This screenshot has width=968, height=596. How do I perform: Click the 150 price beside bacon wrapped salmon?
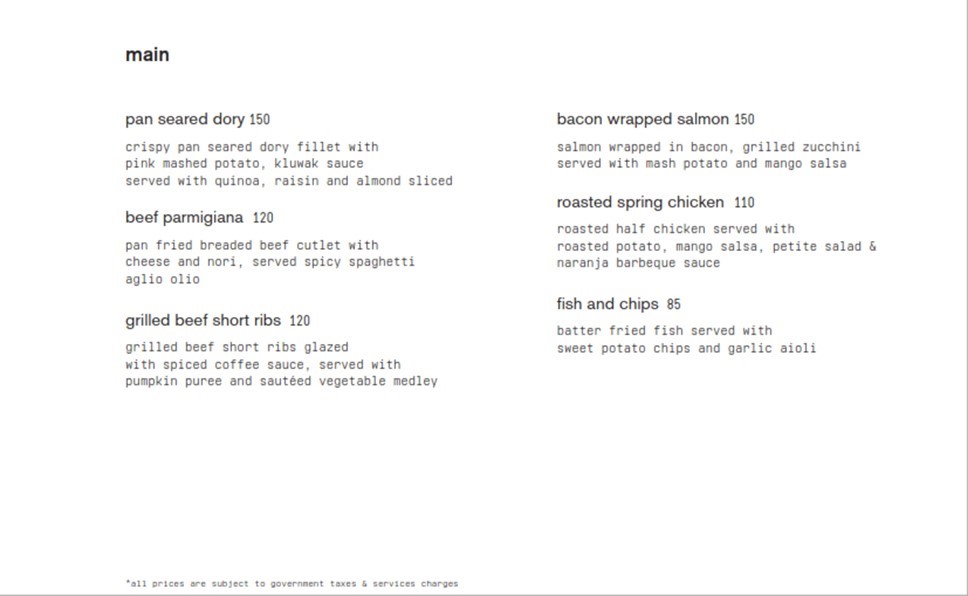744,119
